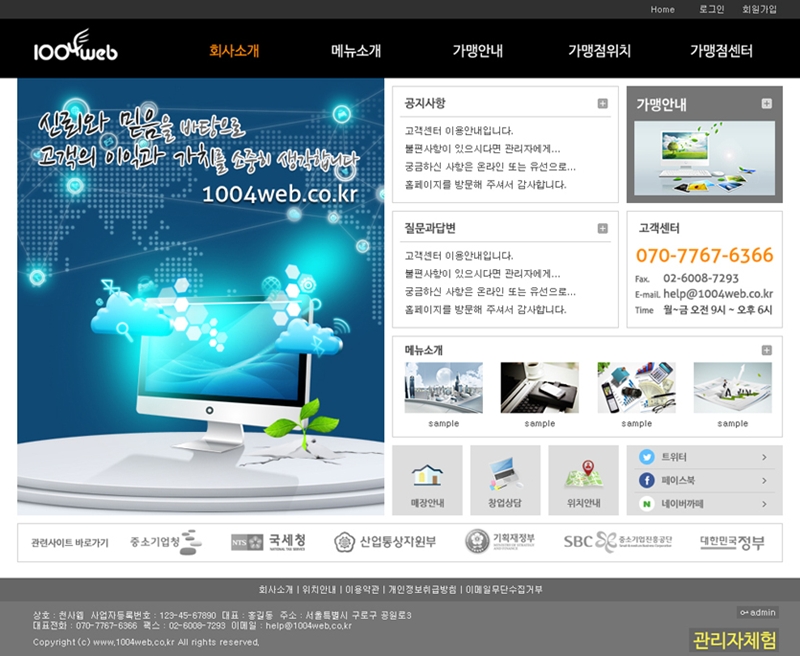Click the 로그인 link at top
Viewport: 800px width, 656px height.
711,9
